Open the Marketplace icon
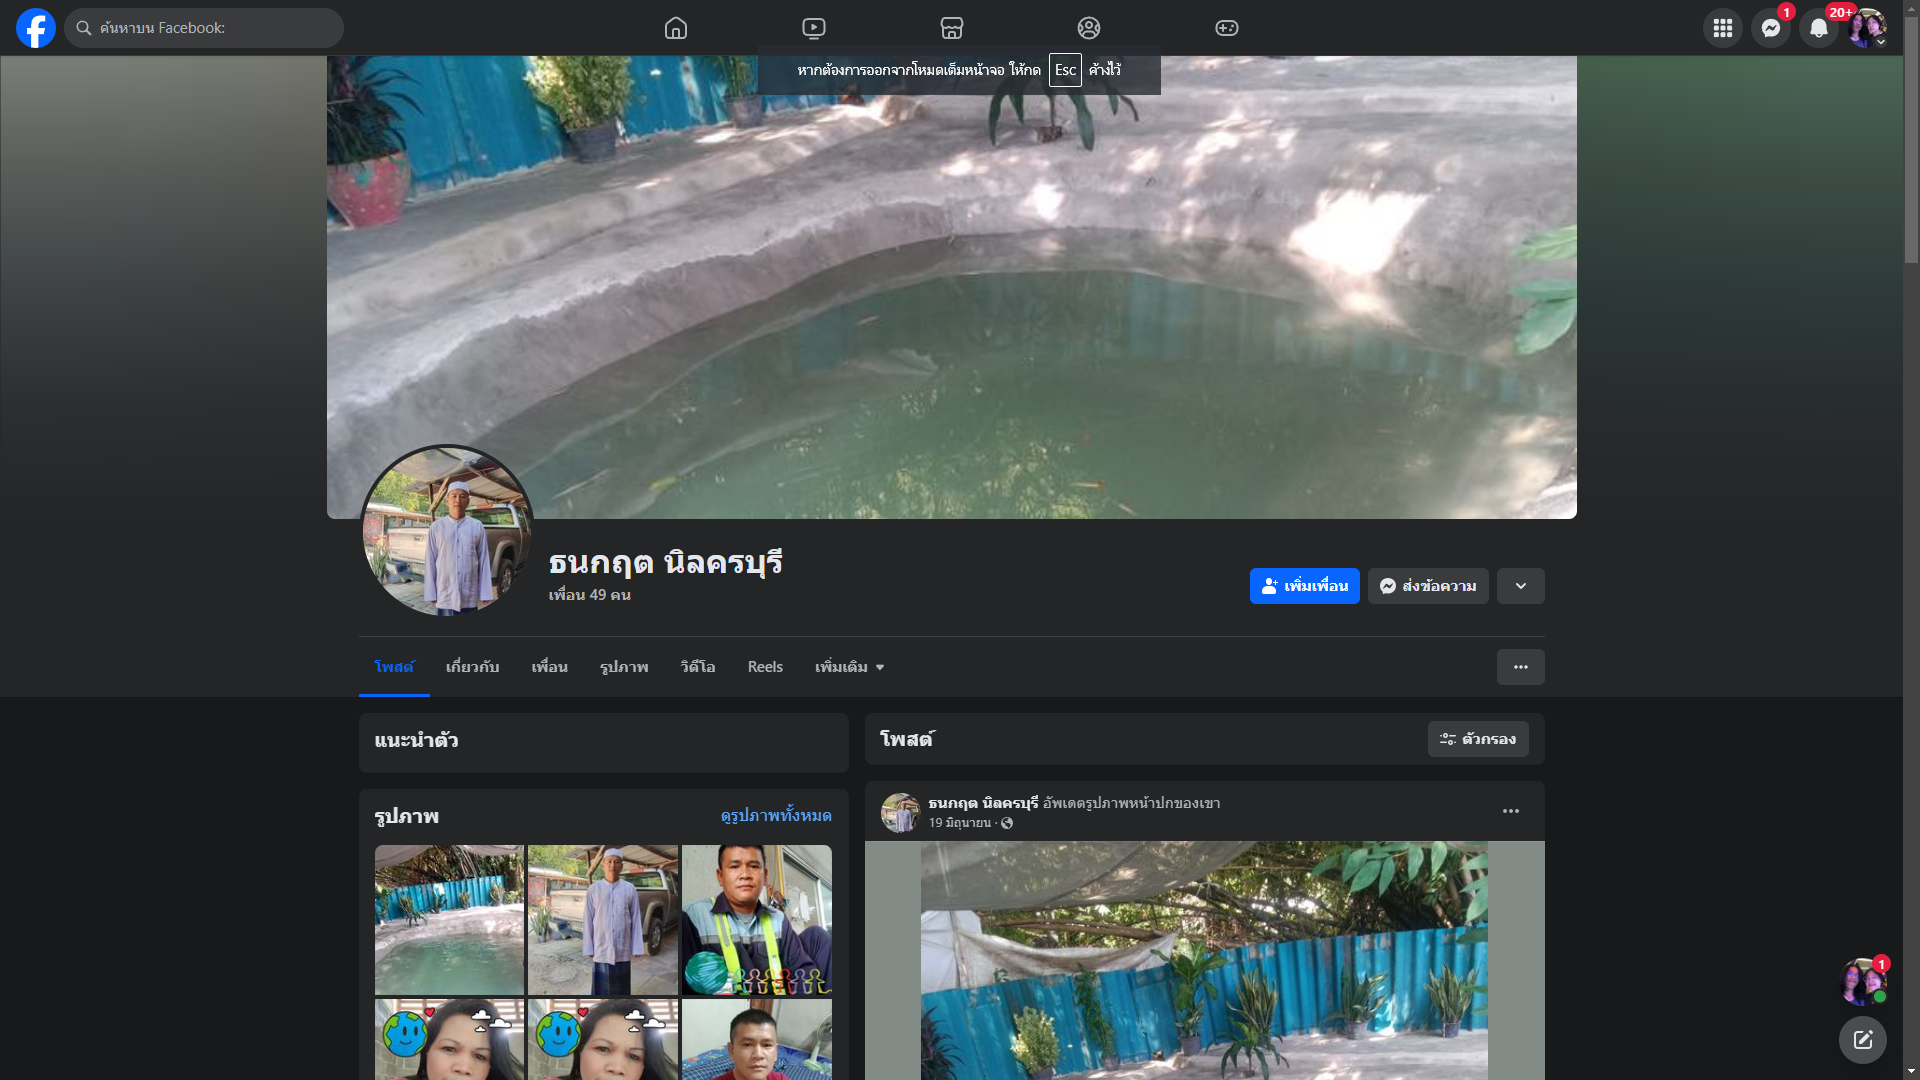The width and height of the screenshot is (1920, 1080). (x=952, y=28)
